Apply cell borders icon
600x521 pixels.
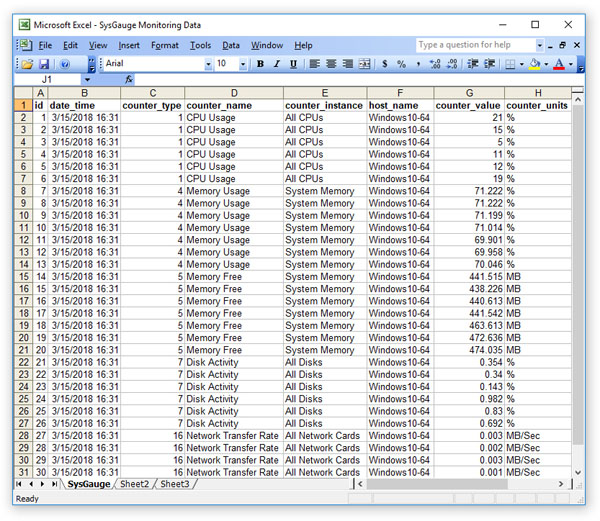pos(510,64)
